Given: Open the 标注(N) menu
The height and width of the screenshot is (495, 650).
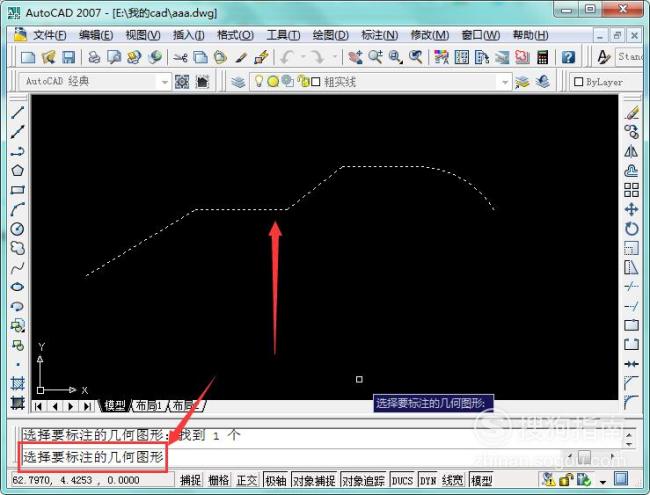Looking at the screenshot, I should [380, 35].
